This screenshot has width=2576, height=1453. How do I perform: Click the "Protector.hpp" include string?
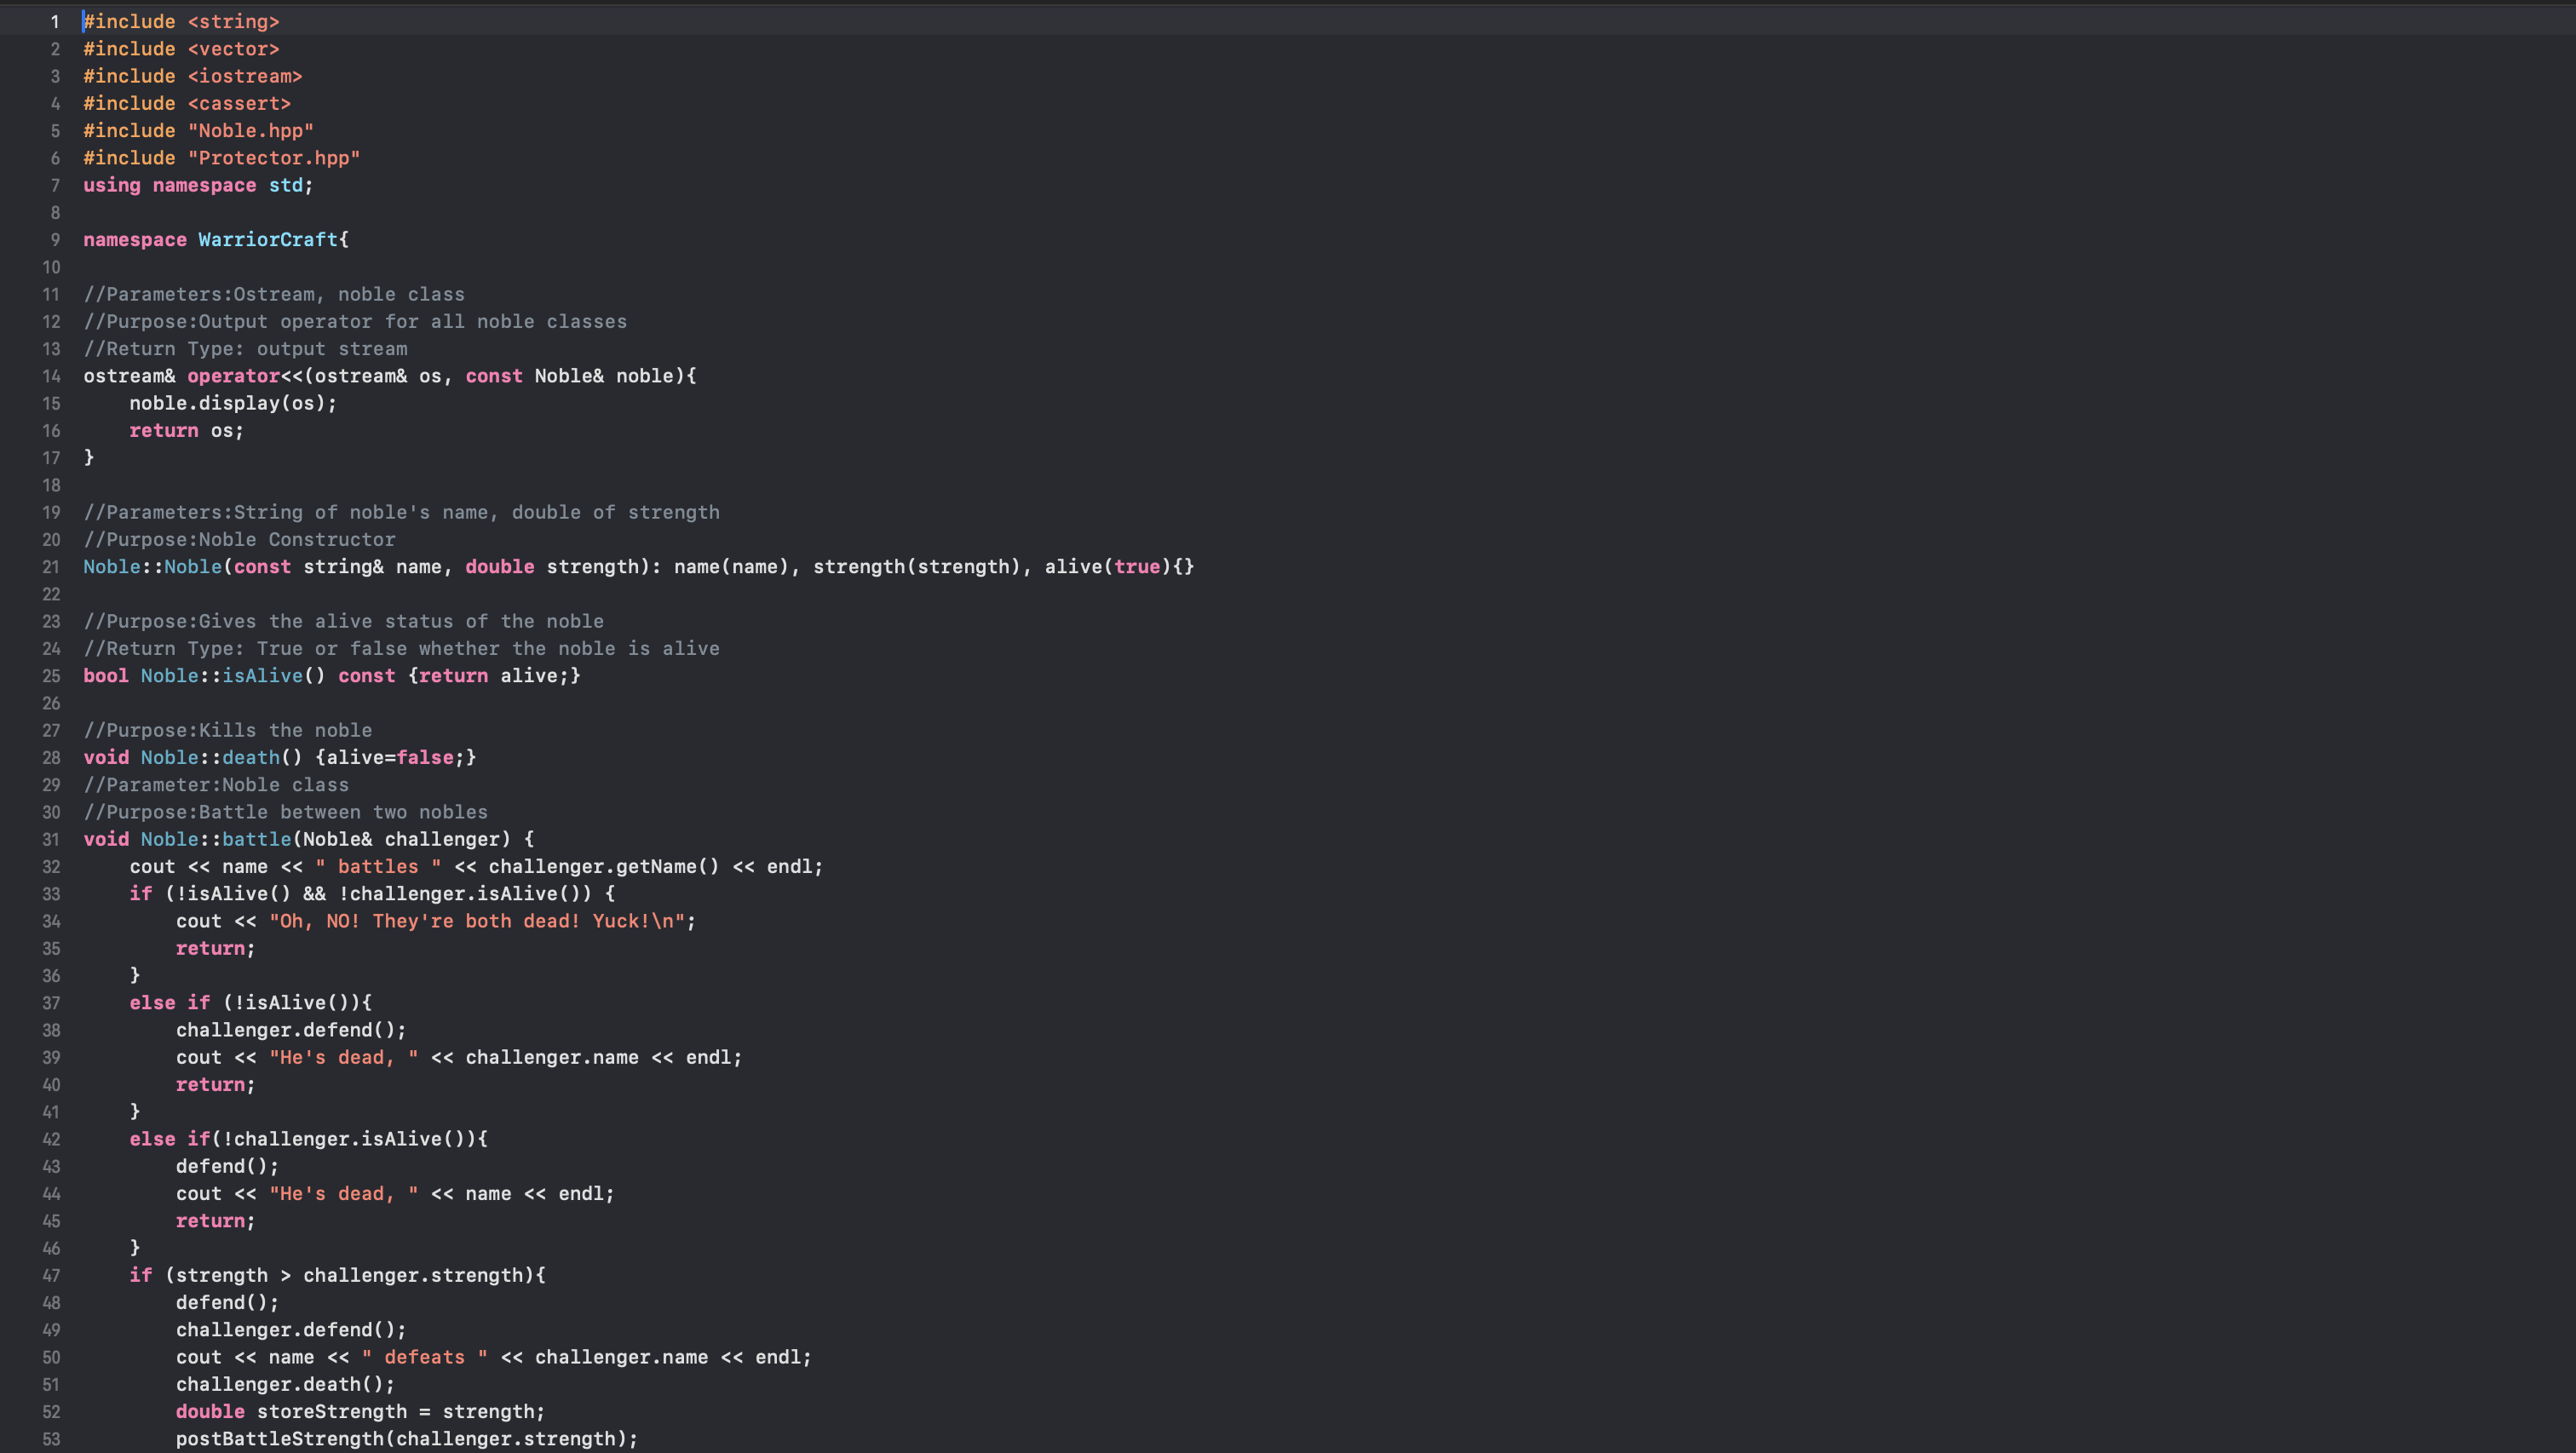pos(273,158)
